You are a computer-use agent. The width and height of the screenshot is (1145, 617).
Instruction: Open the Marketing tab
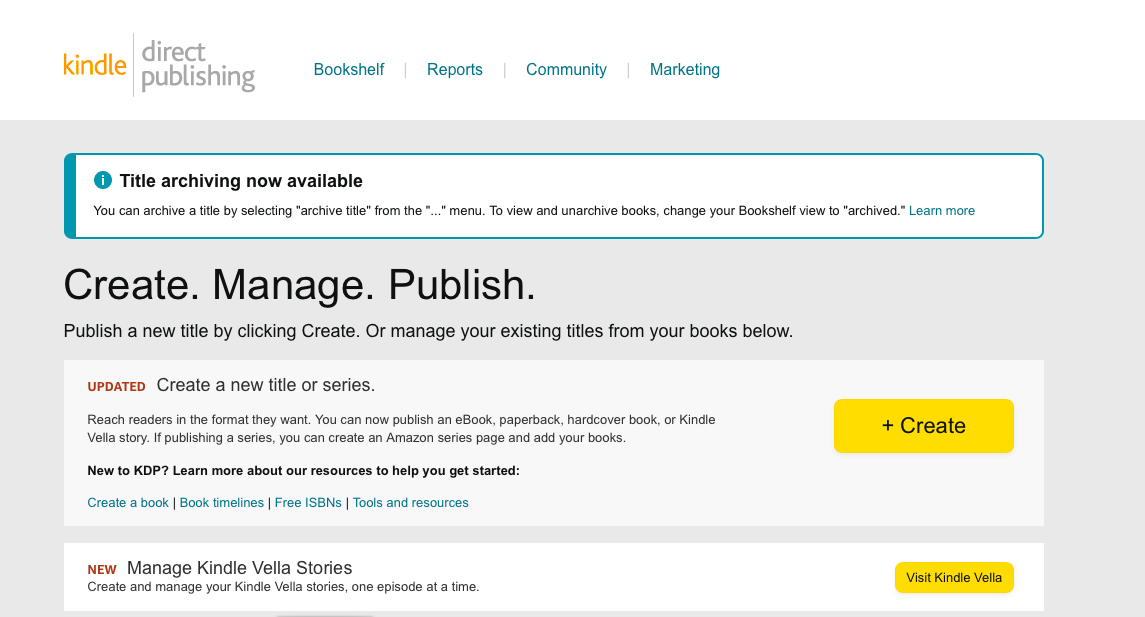point(684,69)
